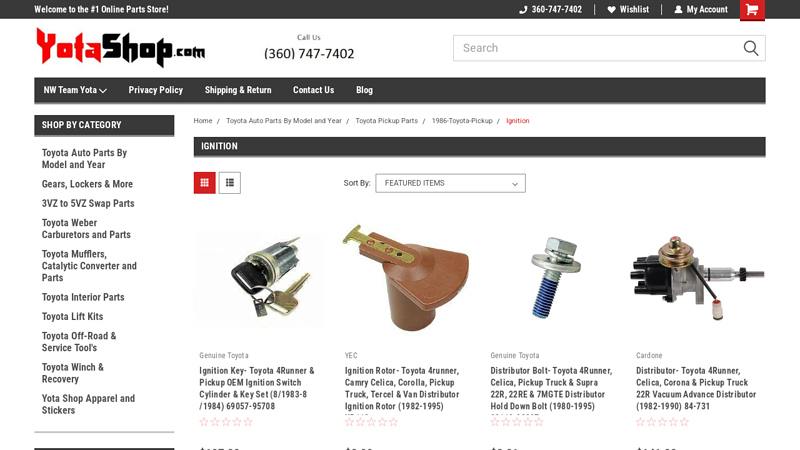Click inside the Search field
The height and width of the screenshot is (450, 800).
pyautogui.click(x=597, y=48)
